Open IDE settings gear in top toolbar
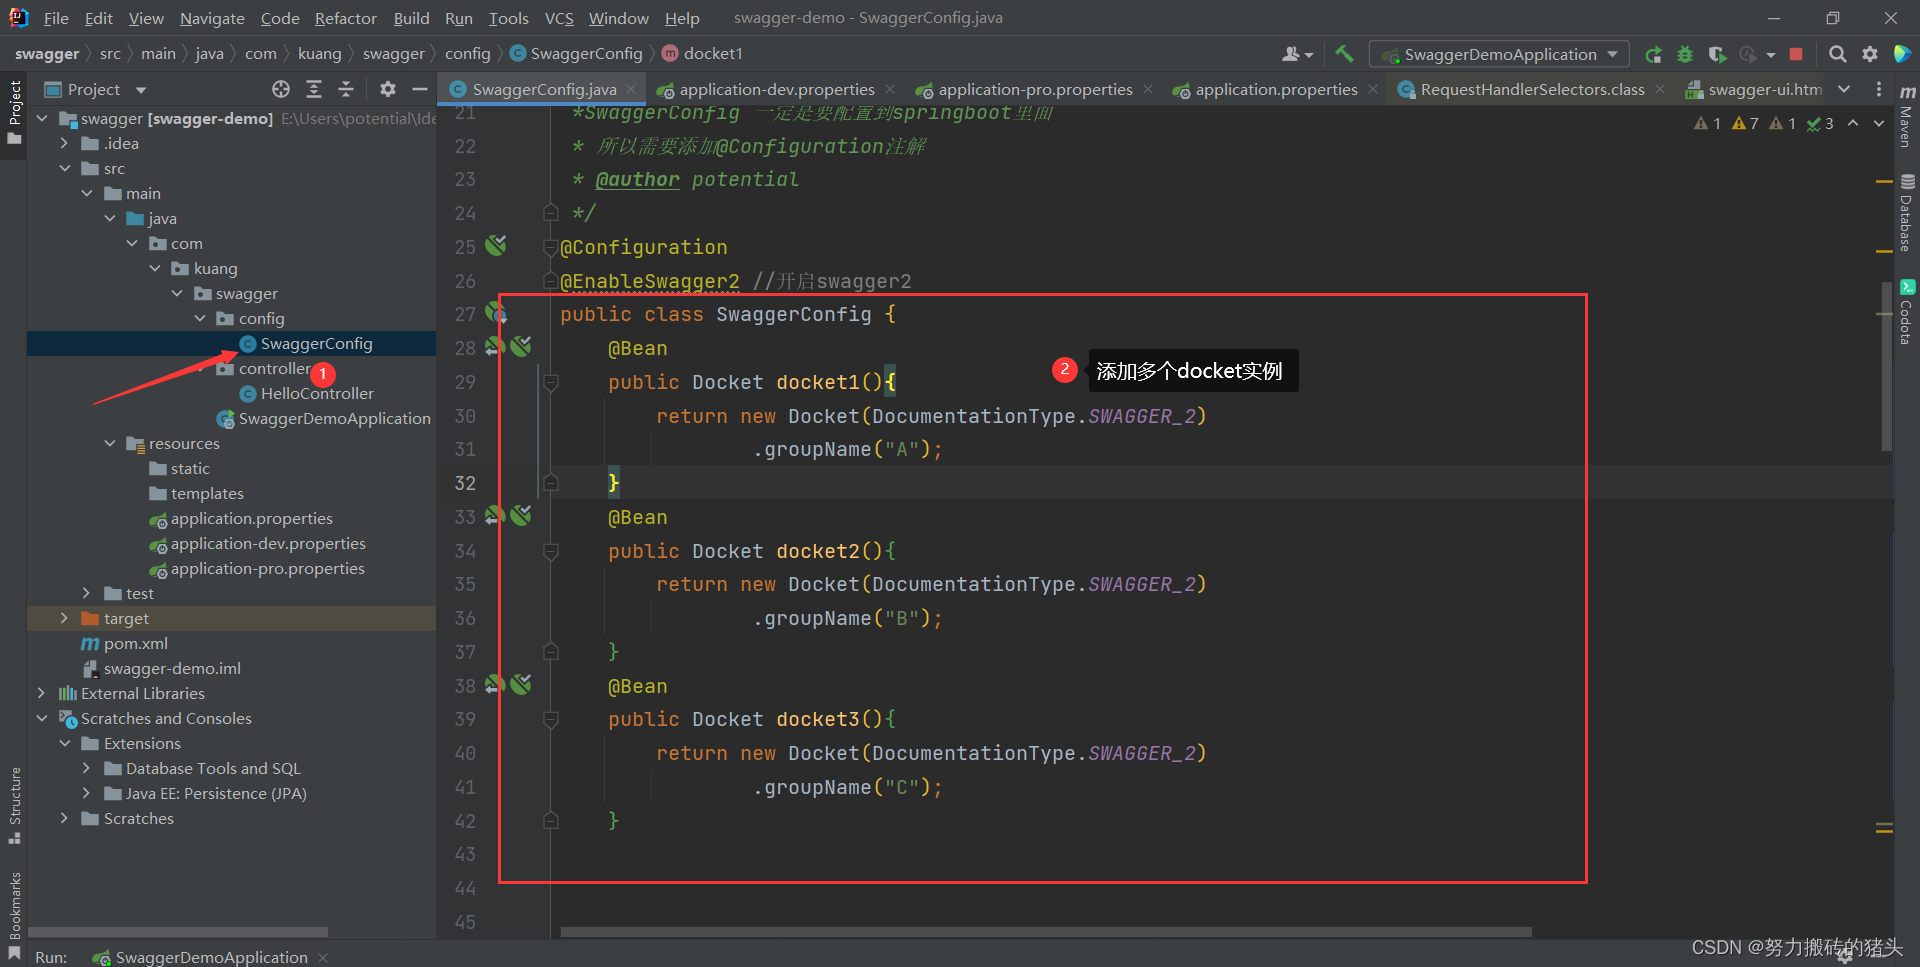This screenshot has width=1920, height=967. click(1869, 54)
